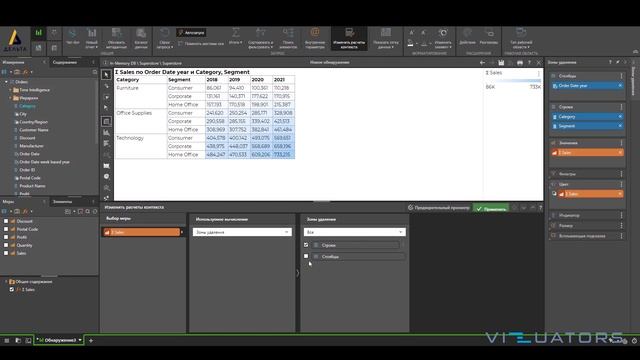This screenshot has width=640, height=360.
Task: Open the Новый отчет ribbon dropdown
Action: click(91, 38)
